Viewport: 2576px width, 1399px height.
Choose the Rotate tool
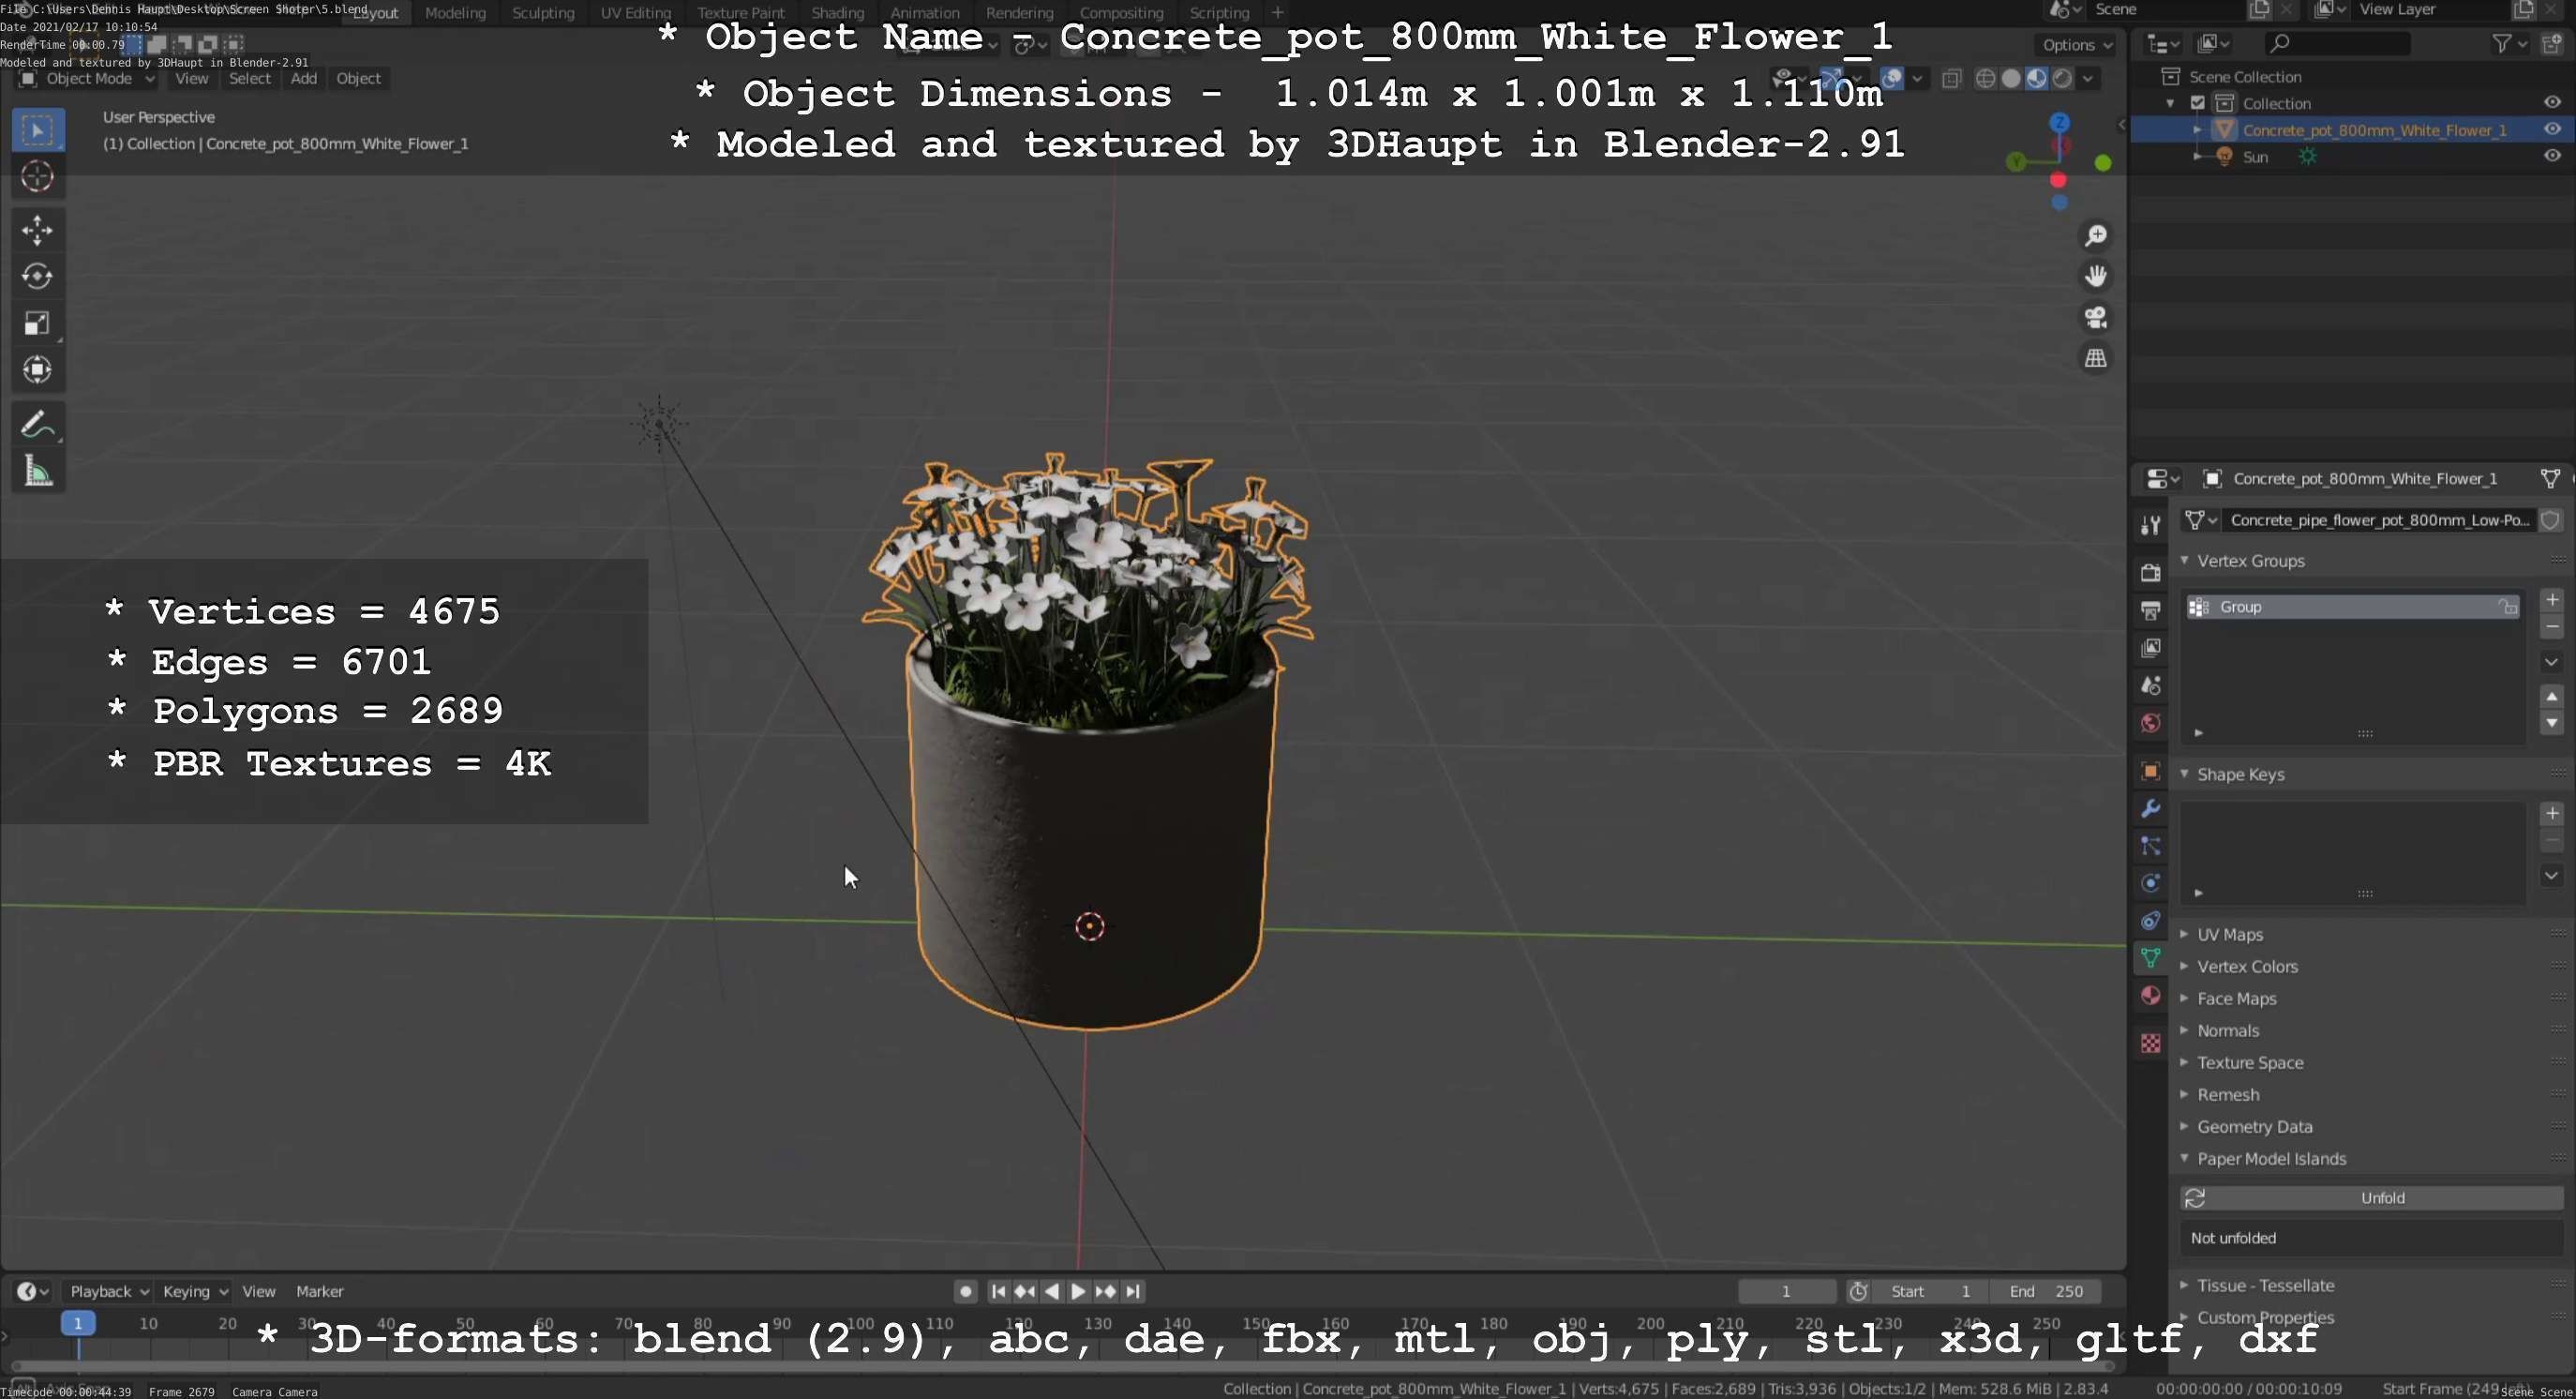click(x=38, y=276)
